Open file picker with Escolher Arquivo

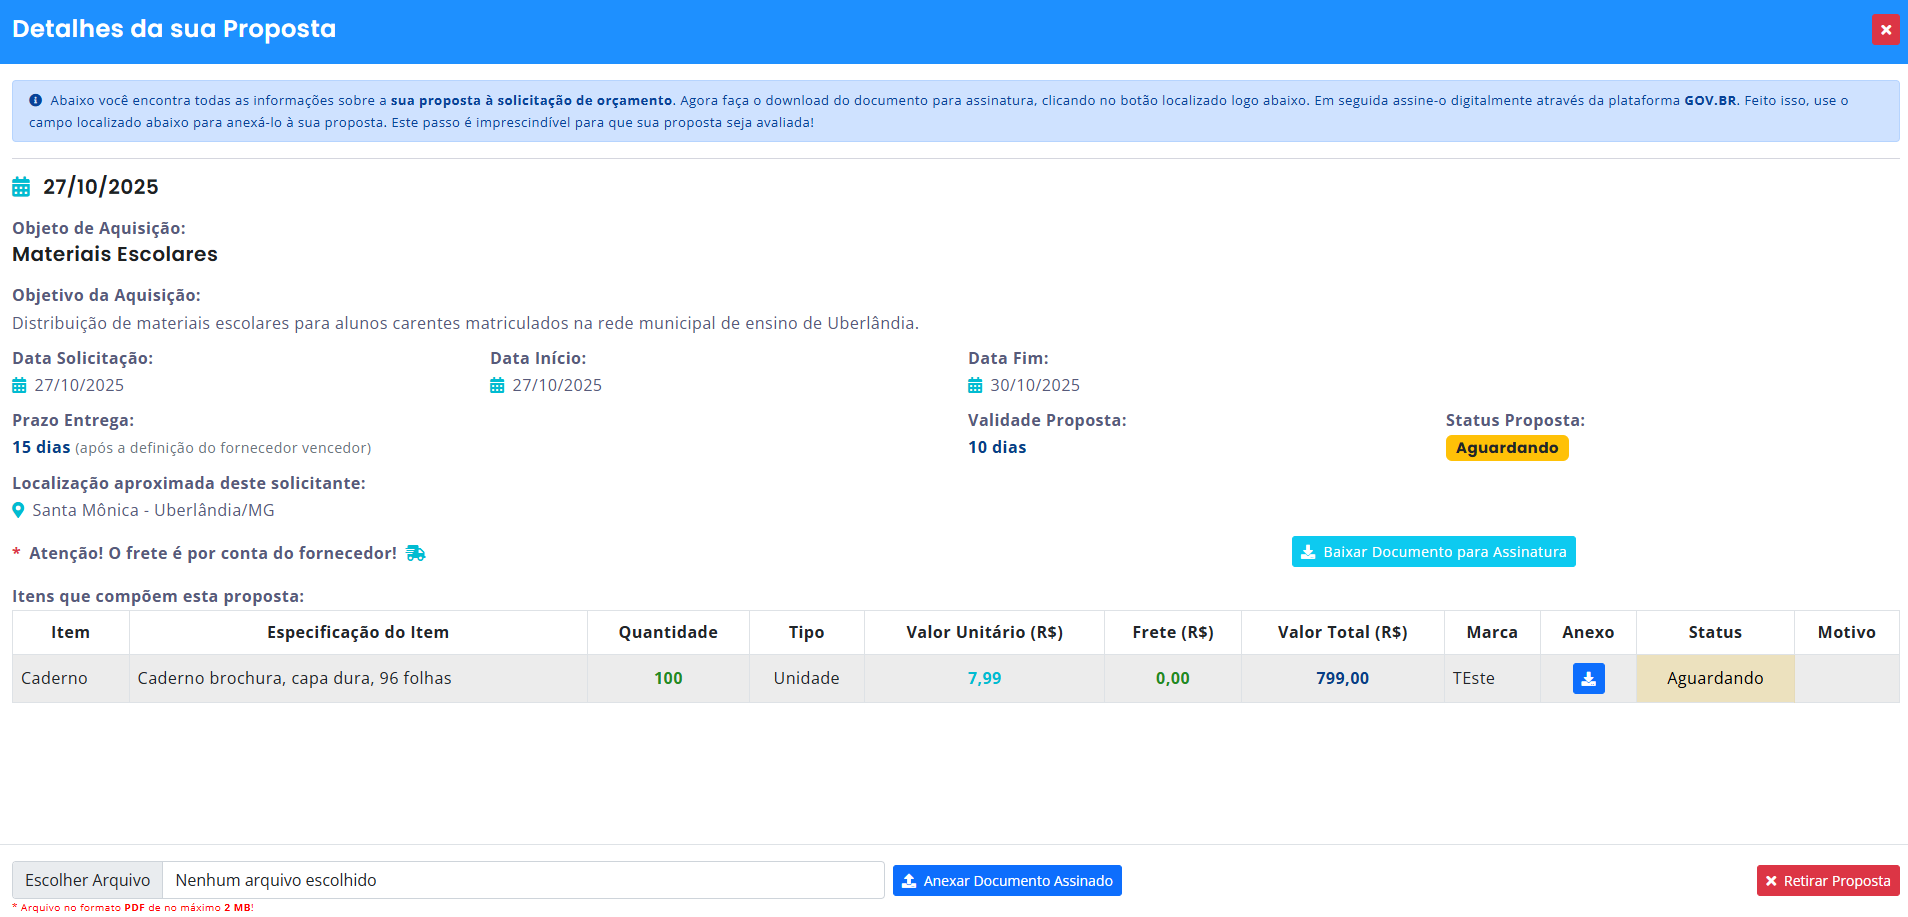88,880
